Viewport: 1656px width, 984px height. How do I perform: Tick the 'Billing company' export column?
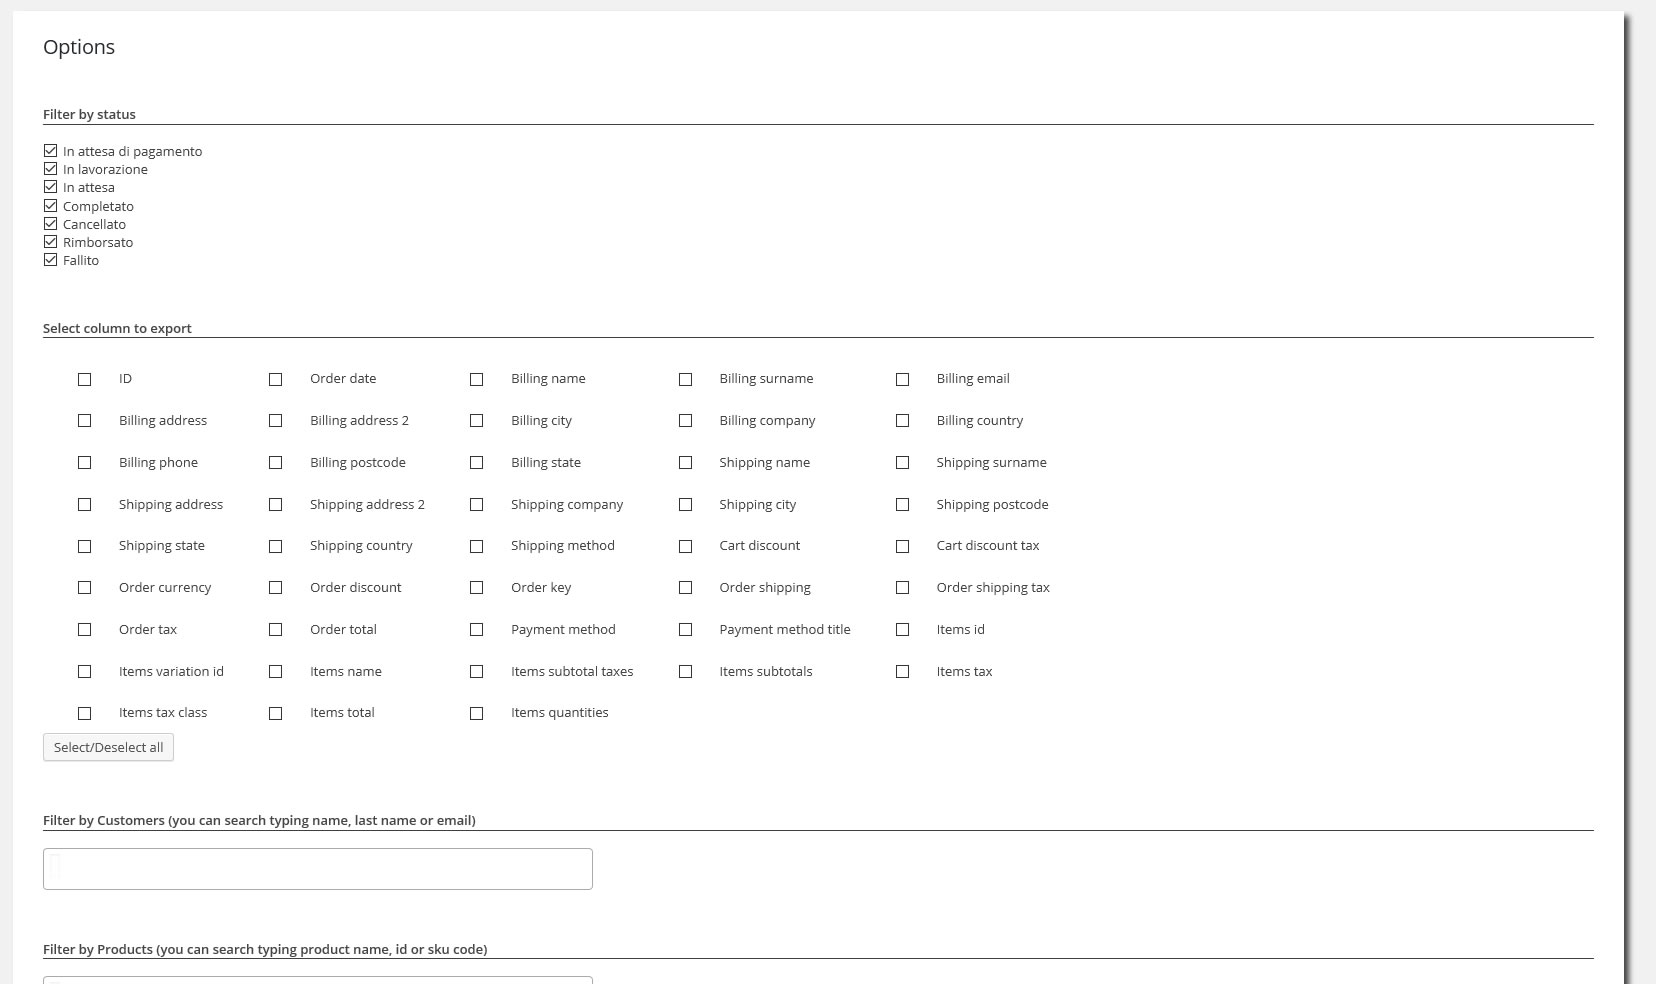tap(686, 421)
